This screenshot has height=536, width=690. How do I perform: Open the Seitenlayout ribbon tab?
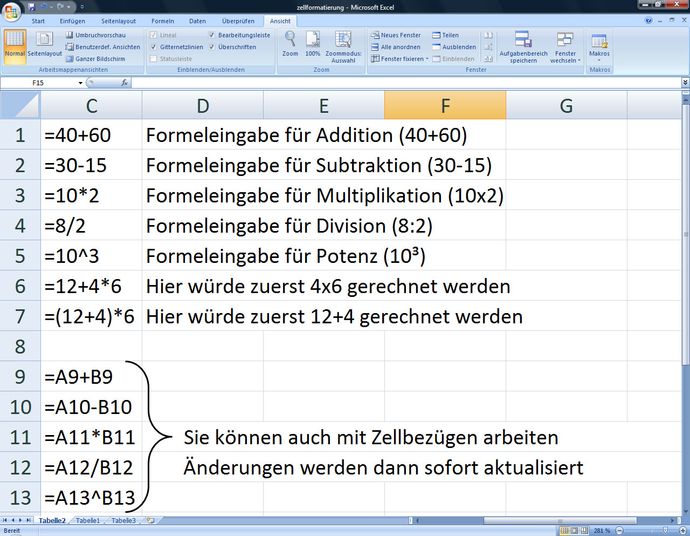[118, 21]
